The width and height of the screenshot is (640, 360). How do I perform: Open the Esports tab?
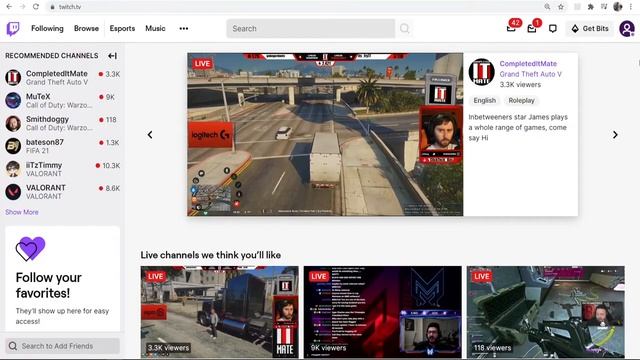(122, 29)
